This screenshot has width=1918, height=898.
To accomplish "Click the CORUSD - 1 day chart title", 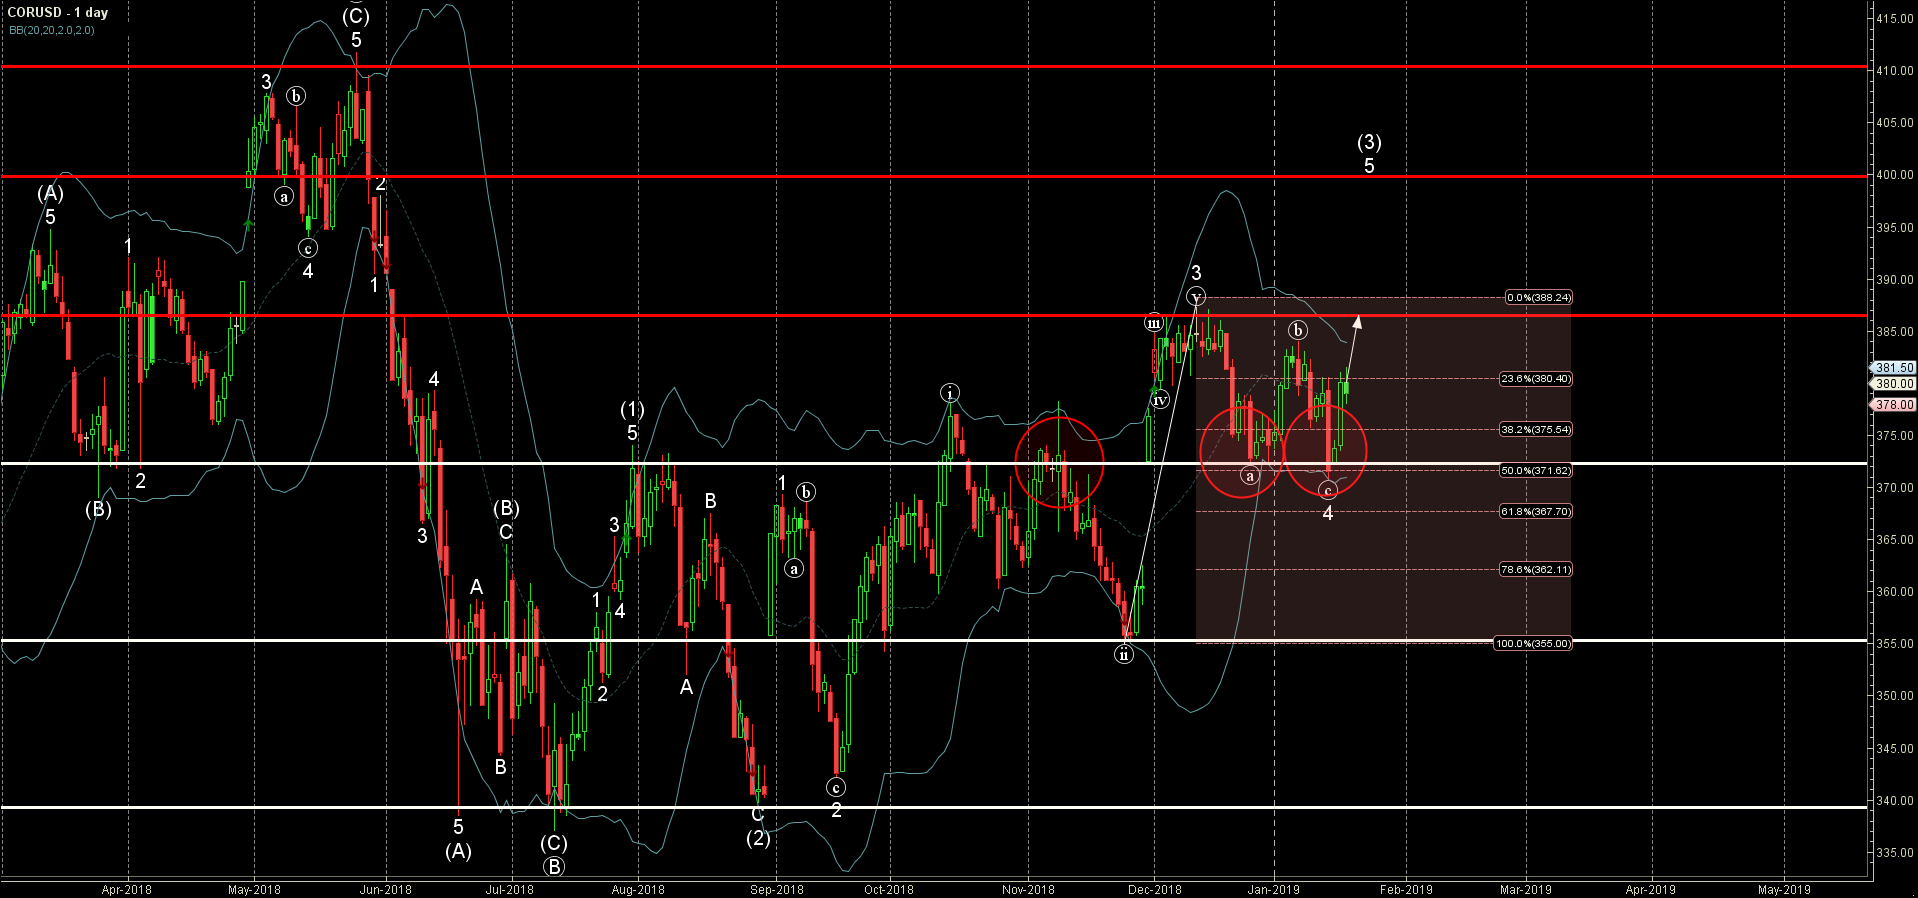I will [58, 13].
